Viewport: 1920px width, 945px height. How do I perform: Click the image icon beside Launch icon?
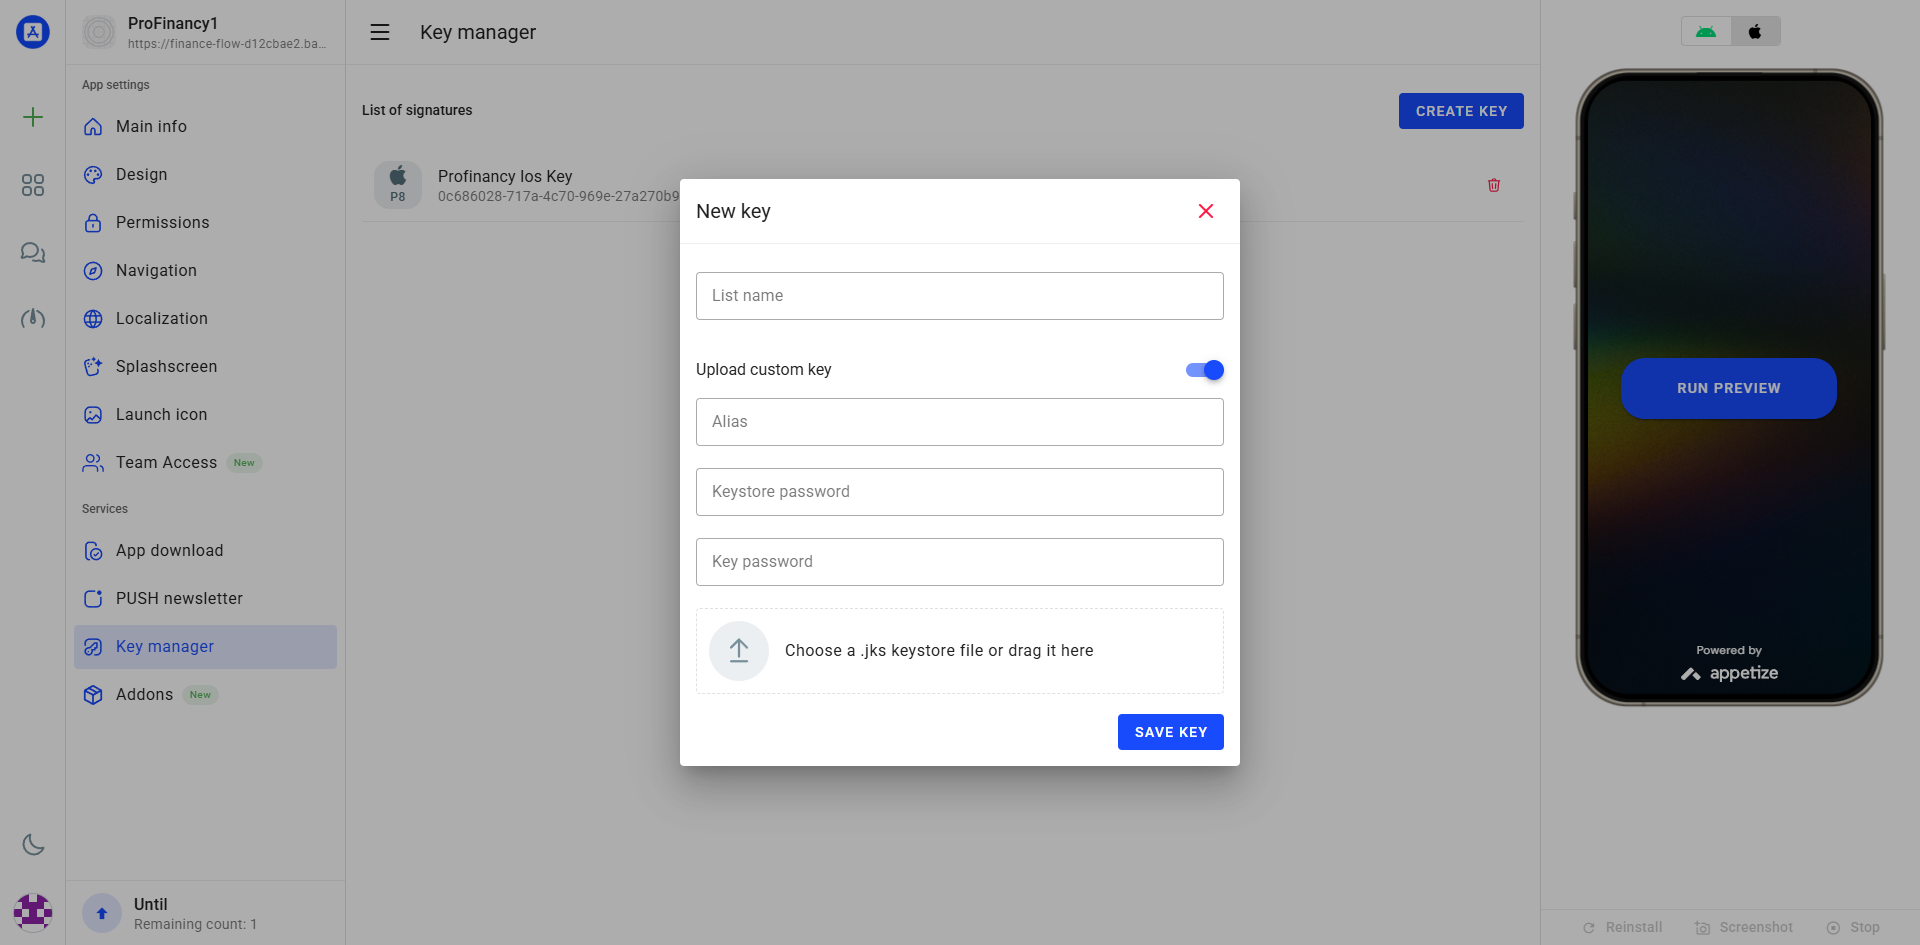click(93, 414)
